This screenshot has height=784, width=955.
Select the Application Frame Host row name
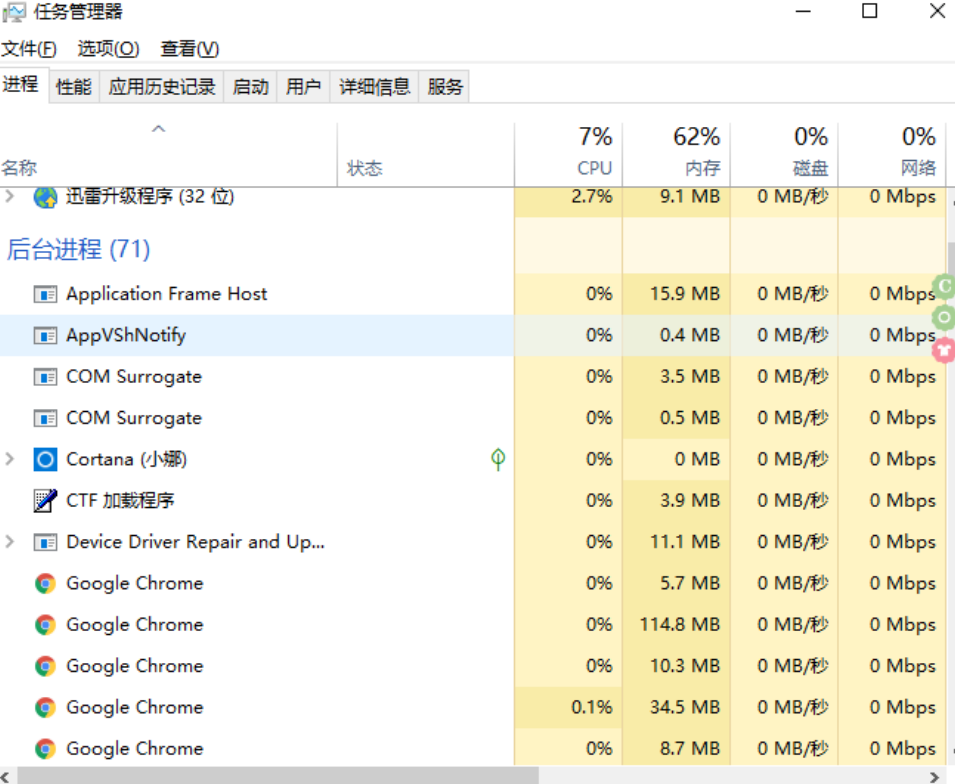pyautogui.click(x=166, y=294)
